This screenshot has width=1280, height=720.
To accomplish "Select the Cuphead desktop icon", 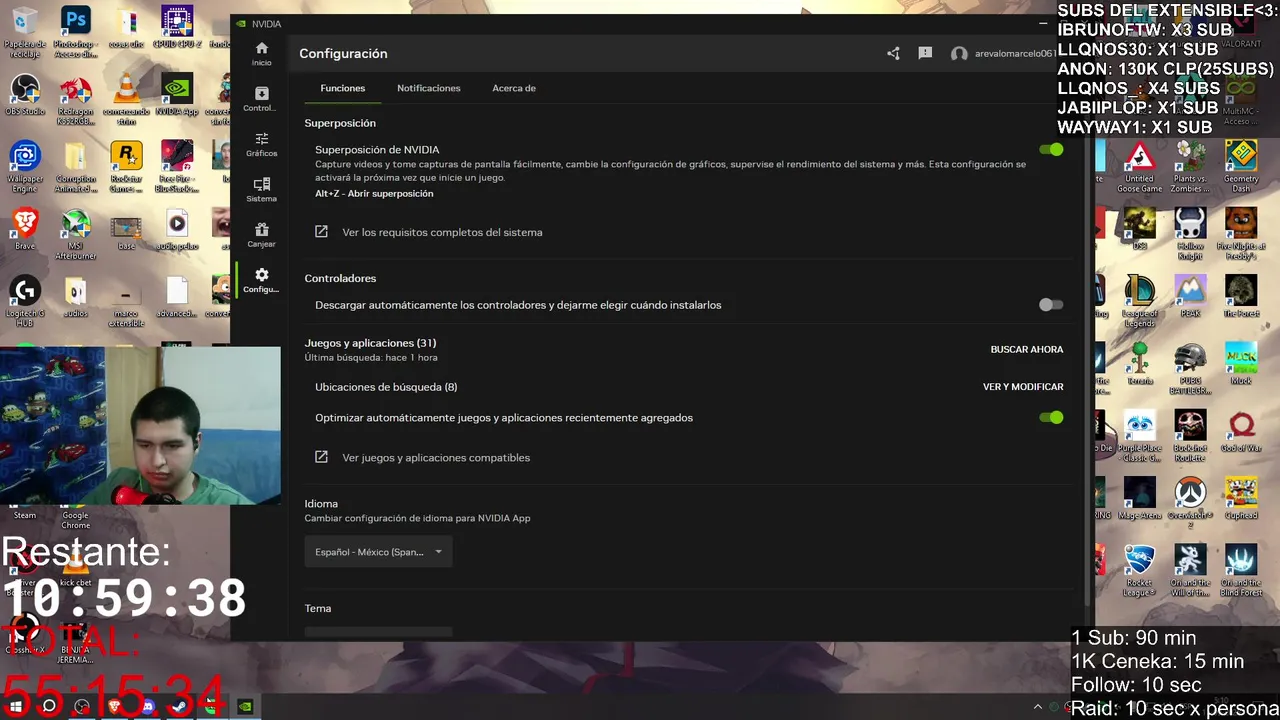I will pos(1241,498).
